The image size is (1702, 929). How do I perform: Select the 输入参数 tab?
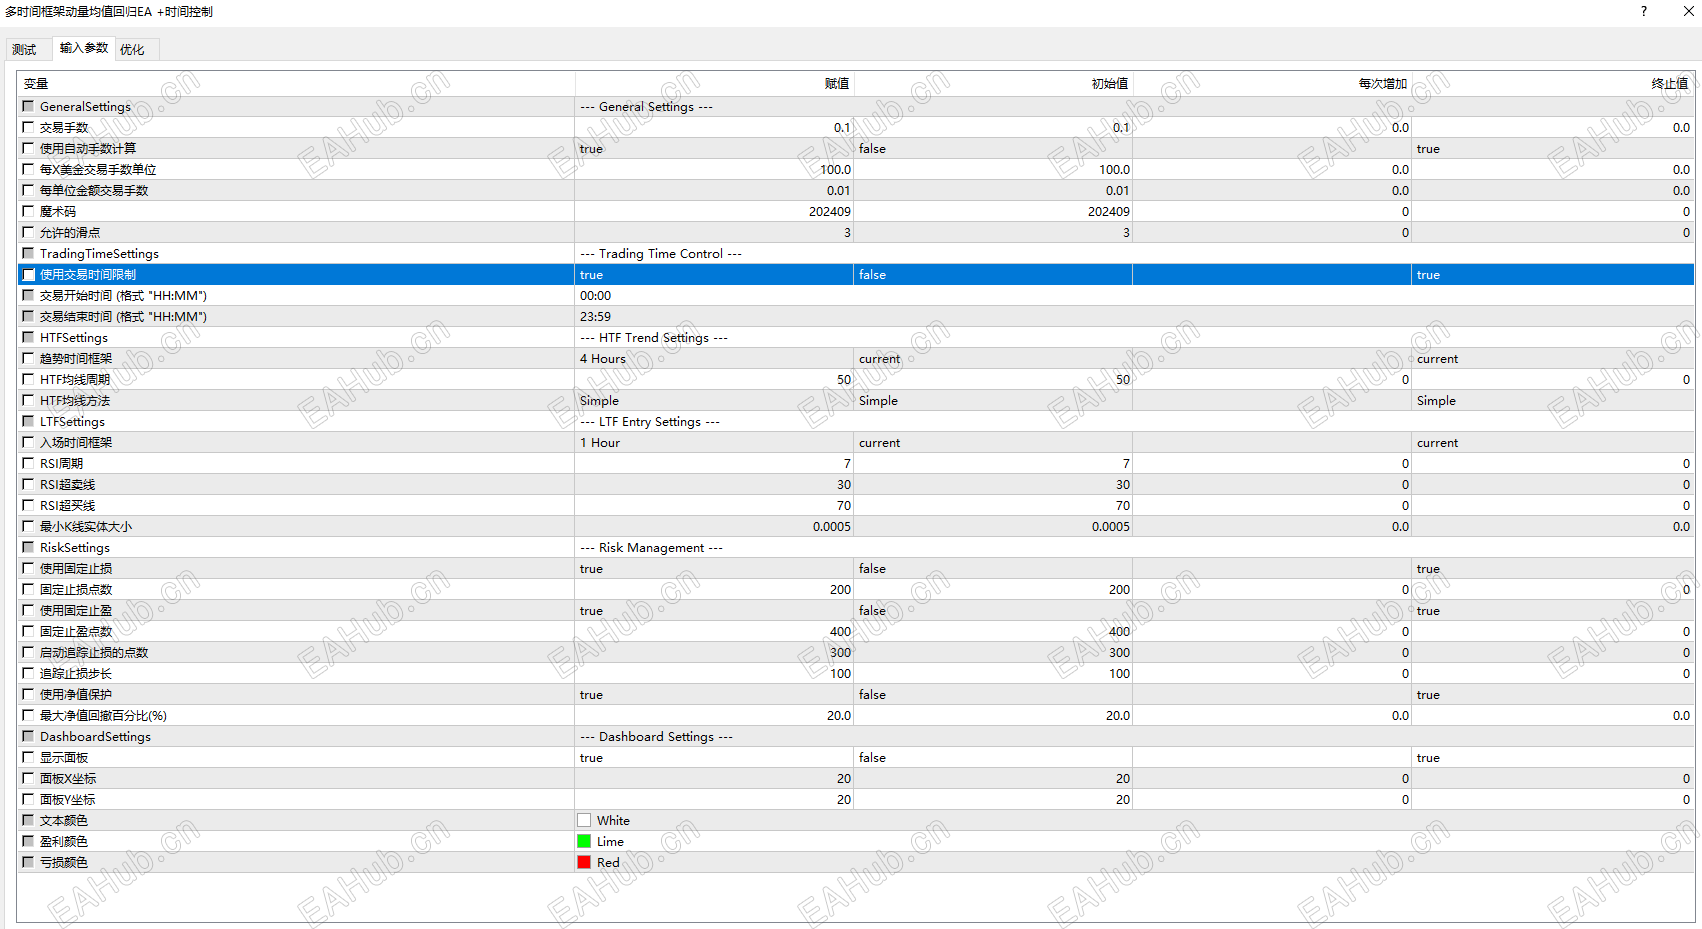coord(84,48)
